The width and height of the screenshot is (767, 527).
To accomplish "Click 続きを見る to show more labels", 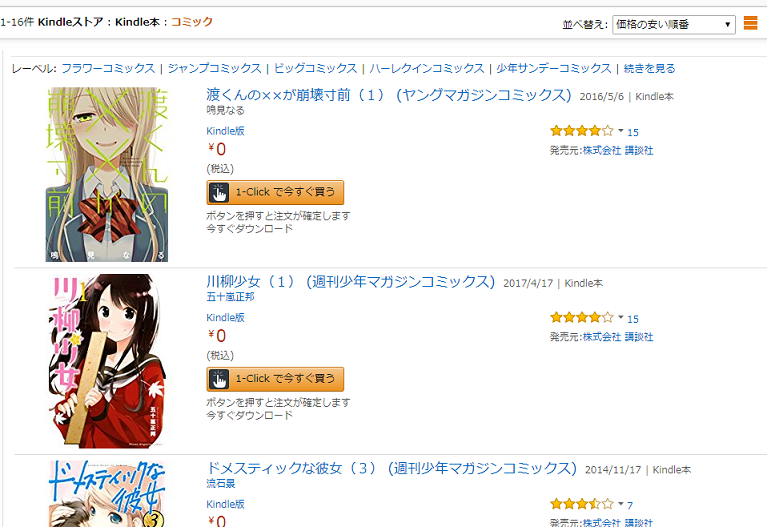I will point(650,68).
